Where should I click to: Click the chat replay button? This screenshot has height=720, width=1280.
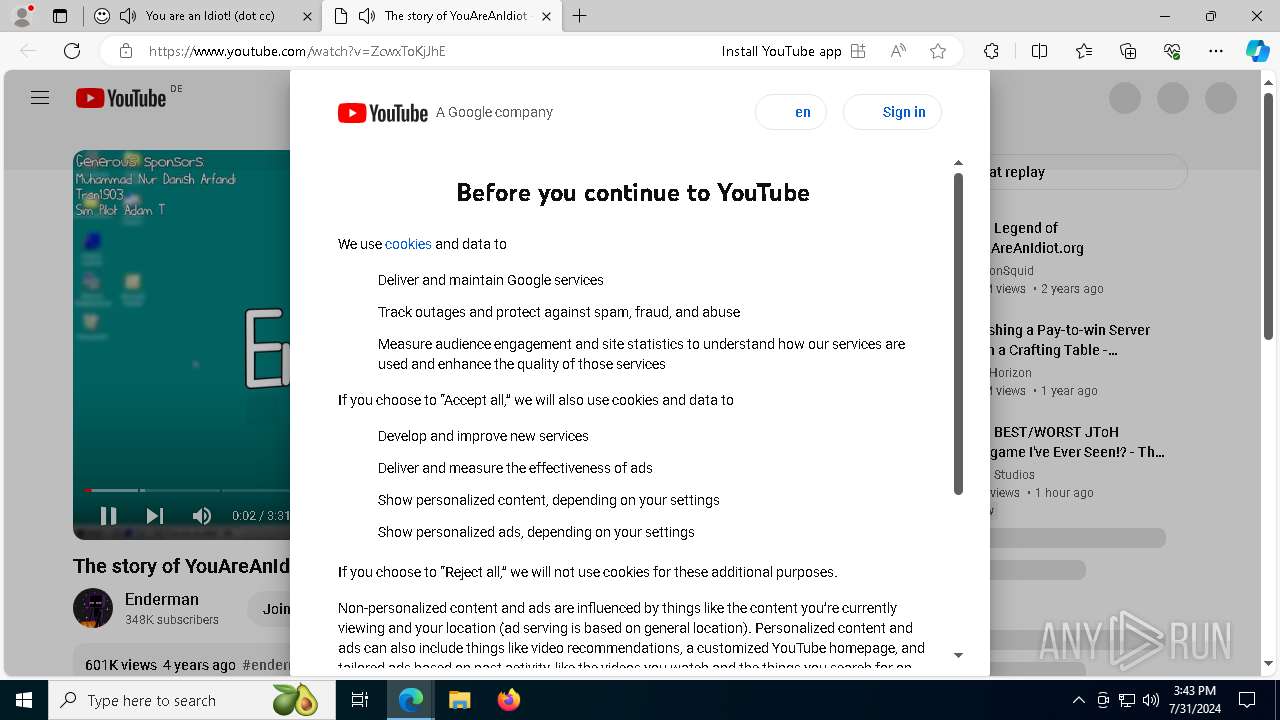pos(1087,172)
